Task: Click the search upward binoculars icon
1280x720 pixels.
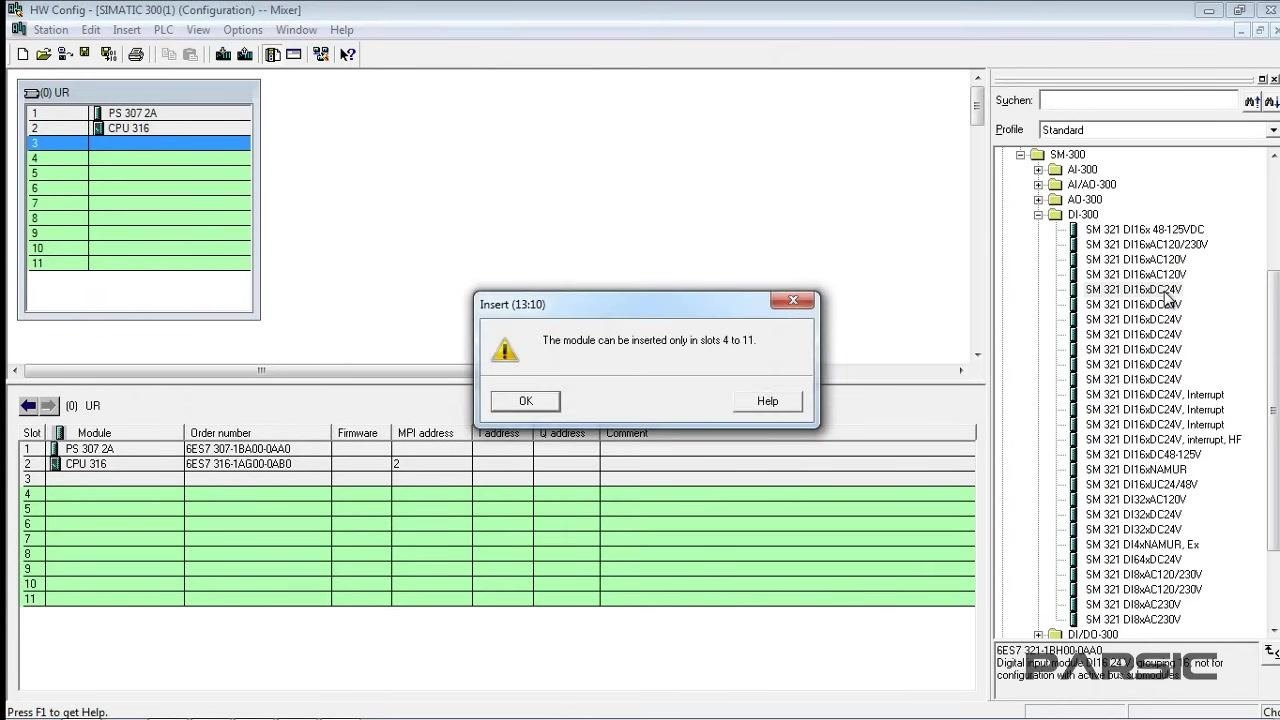Action: (x=1252, y=101)
